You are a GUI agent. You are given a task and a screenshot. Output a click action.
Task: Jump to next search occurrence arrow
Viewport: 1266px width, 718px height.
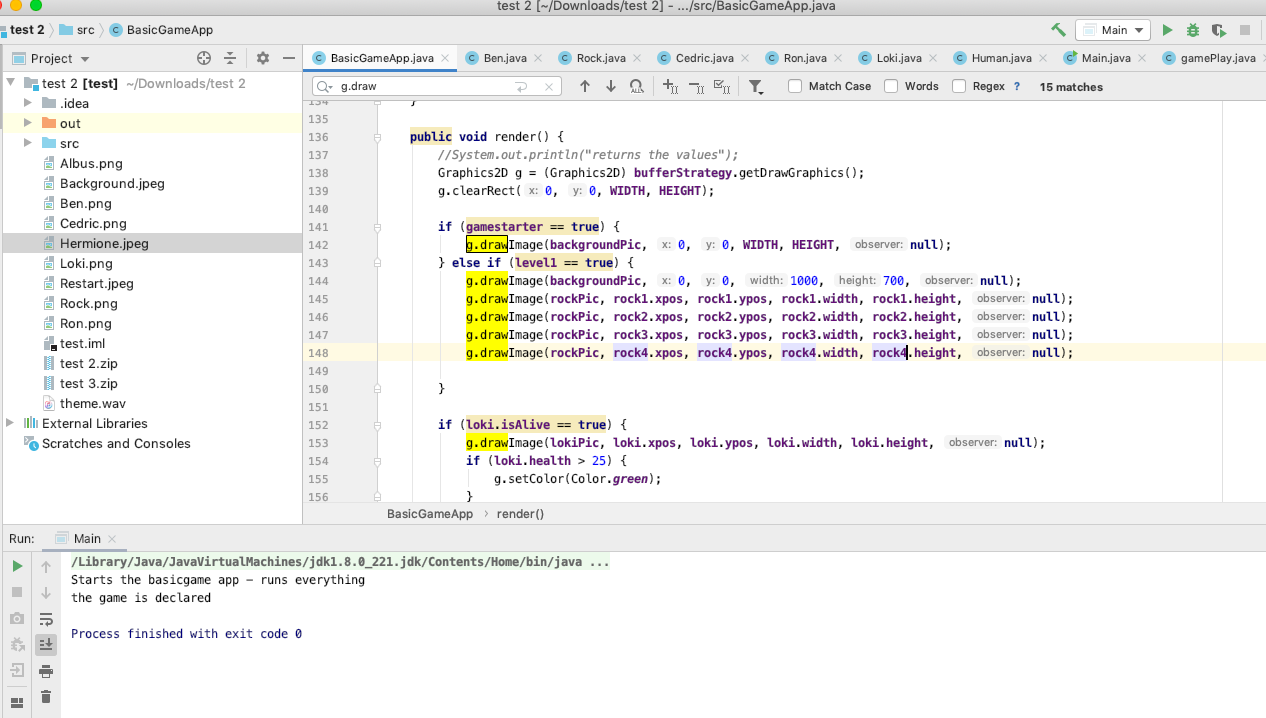[611, 87]
